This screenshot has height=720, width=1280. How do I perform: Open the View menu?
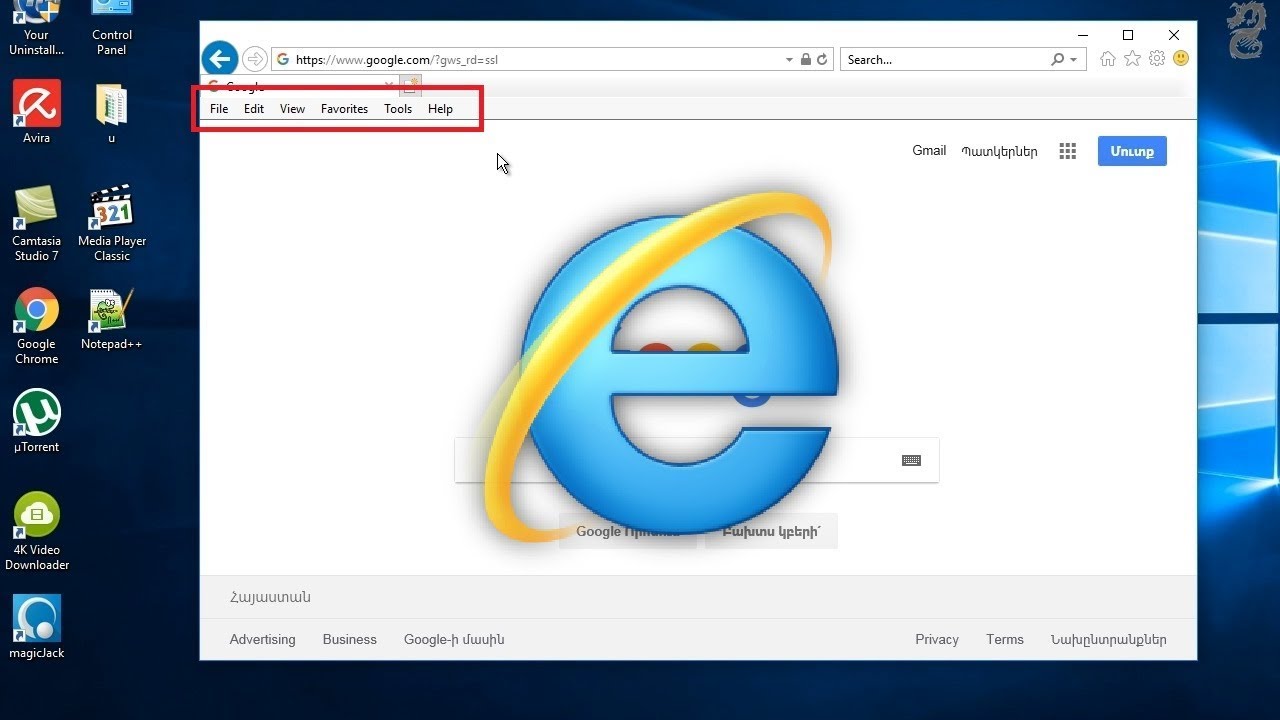click(x=292, y=109)
